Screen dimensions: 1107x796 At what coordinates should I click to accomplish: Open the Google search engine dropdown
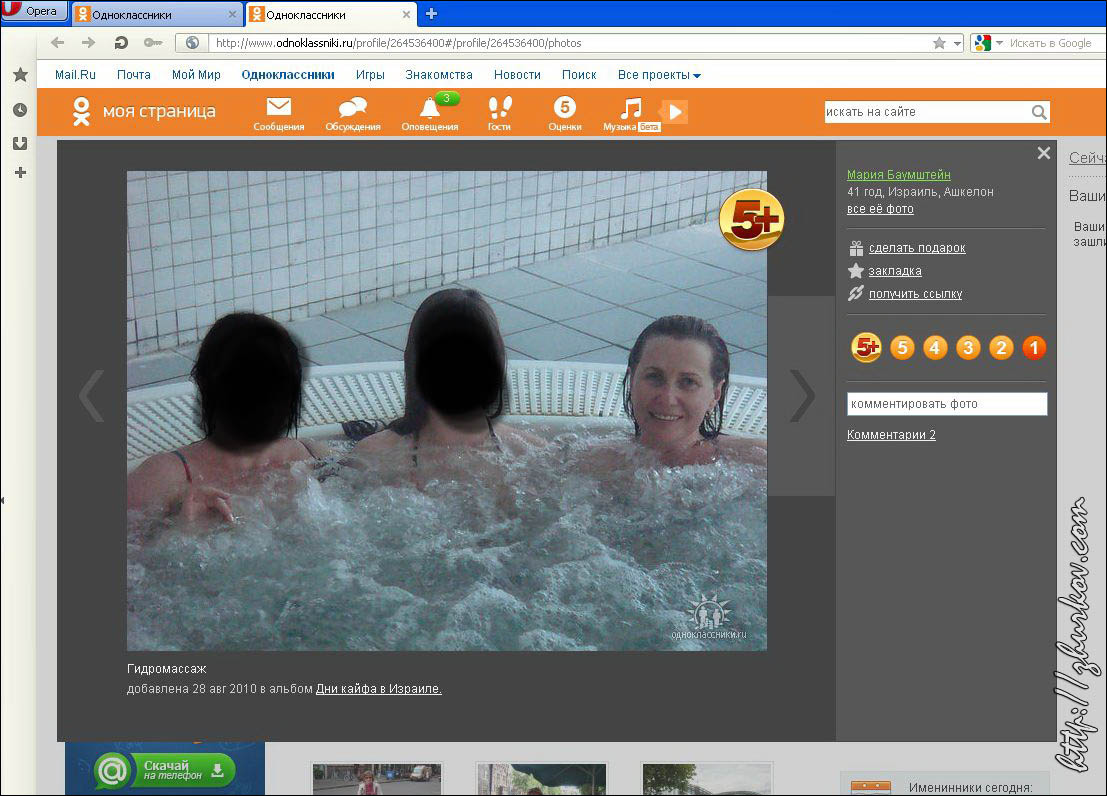(987, 43)
